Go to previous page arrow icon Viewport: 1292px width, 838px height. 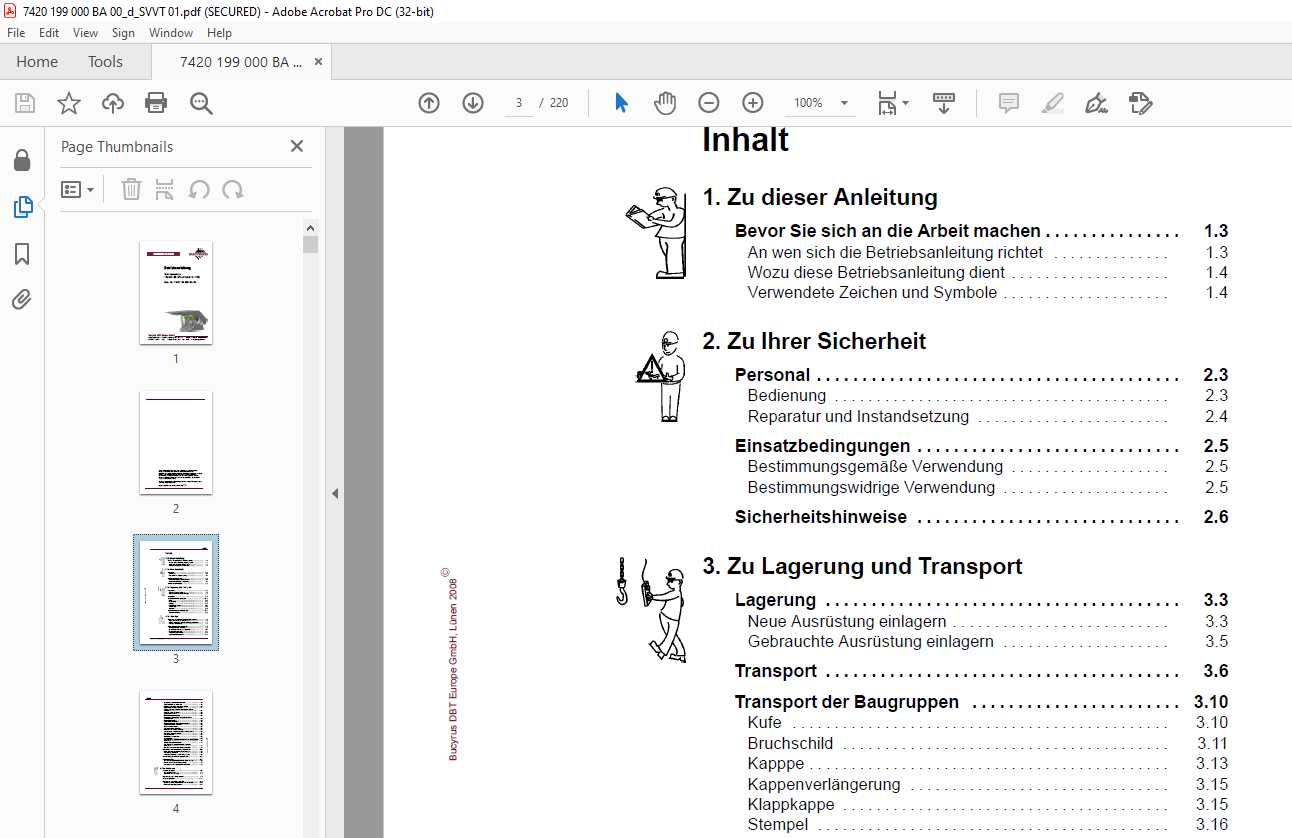[429, 103]
